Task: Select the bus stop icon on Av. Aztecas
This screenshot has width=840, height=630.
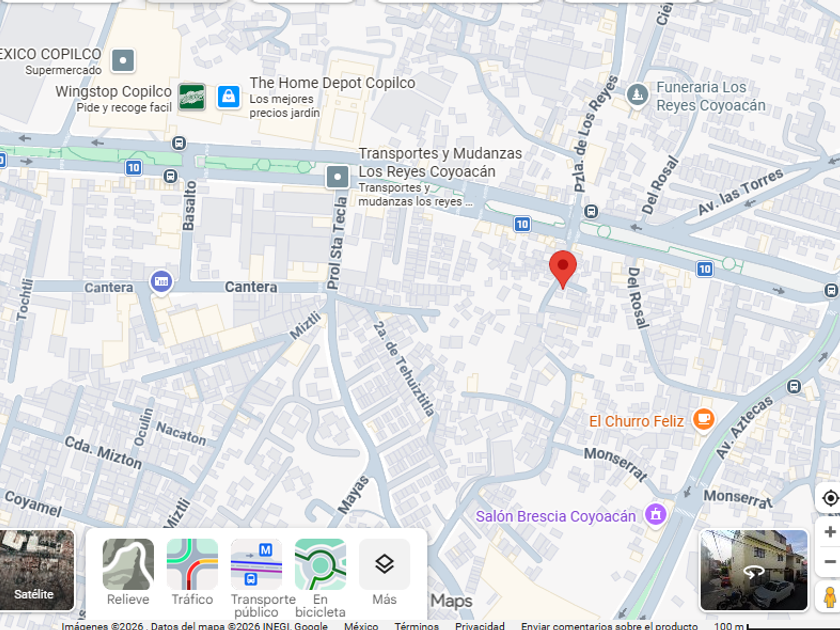Action: click(x=794, y=386)
